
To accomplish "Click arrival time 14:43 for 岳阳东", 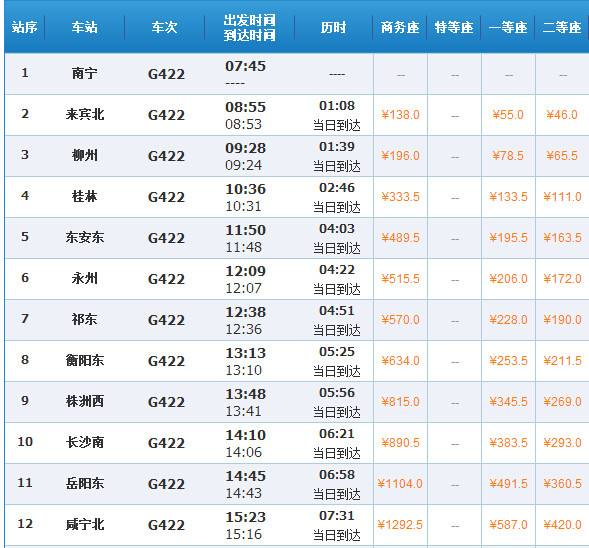I will point(243,493).
